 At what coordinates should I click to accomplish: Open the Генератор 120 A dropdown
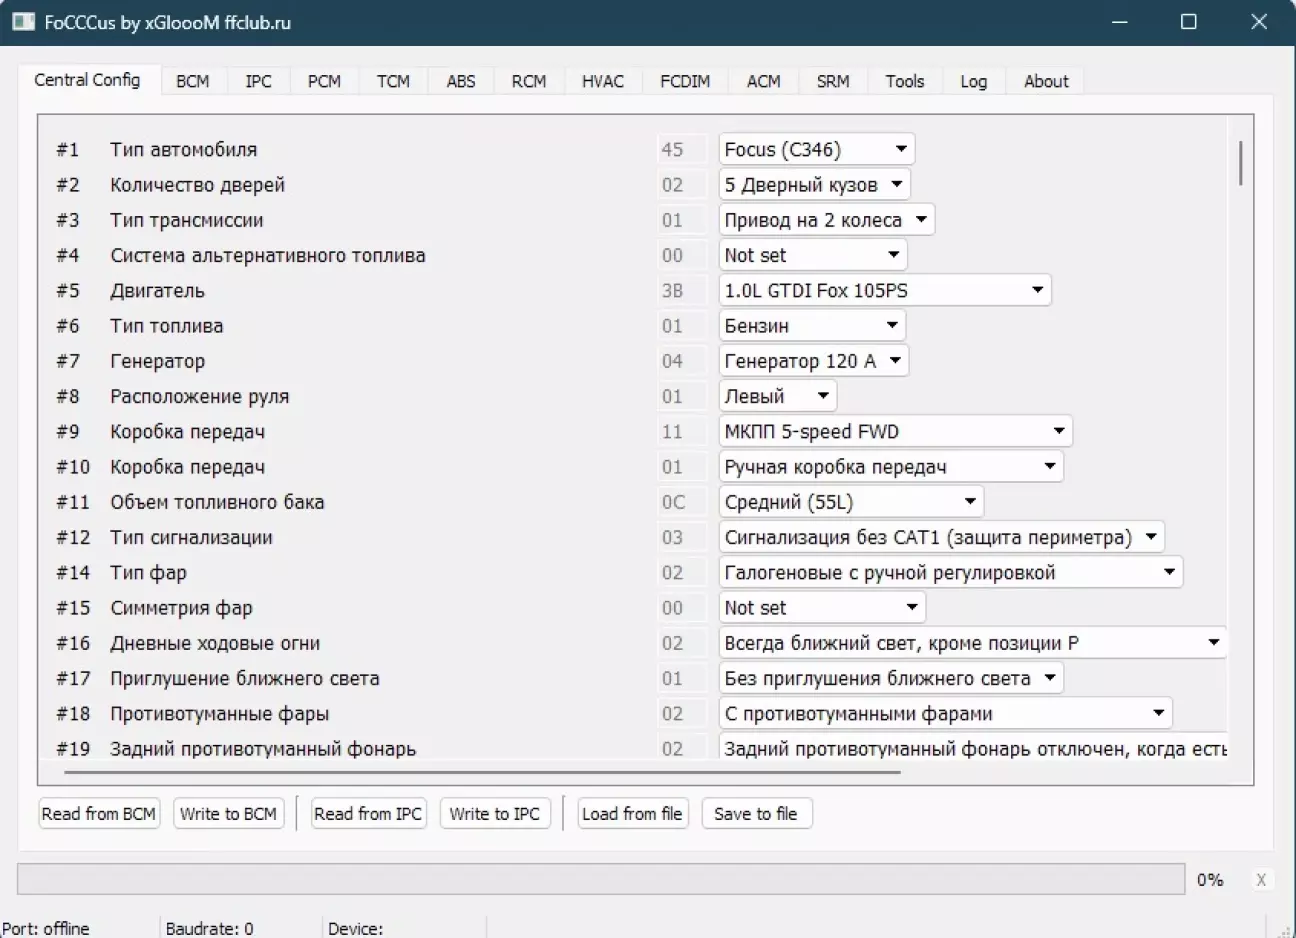pyautogui.click(x=813, y=361)
